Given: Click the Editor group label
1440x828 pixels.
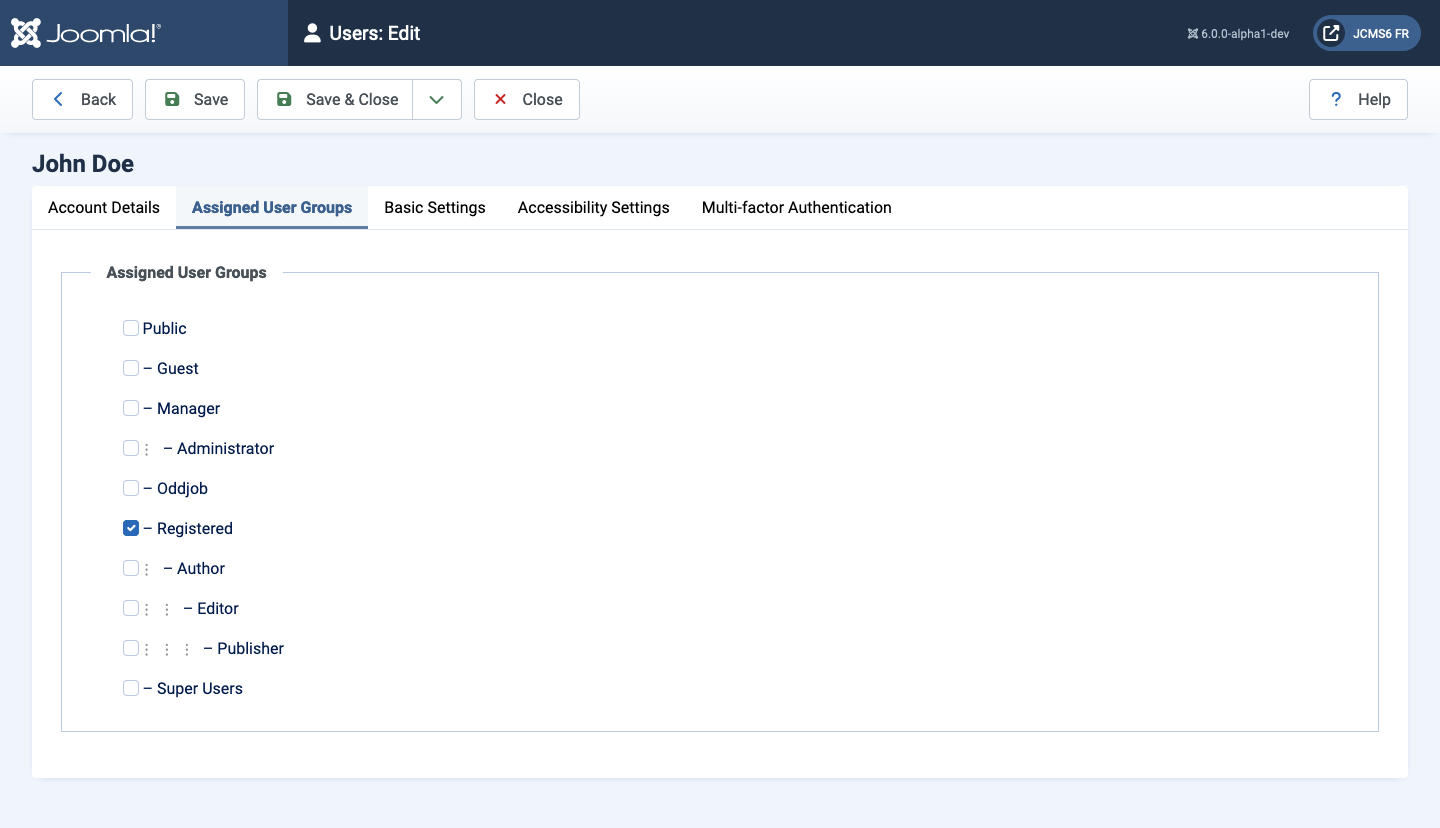Looking at the screenshot, I should pyautogui.click(x=191, y=608).
